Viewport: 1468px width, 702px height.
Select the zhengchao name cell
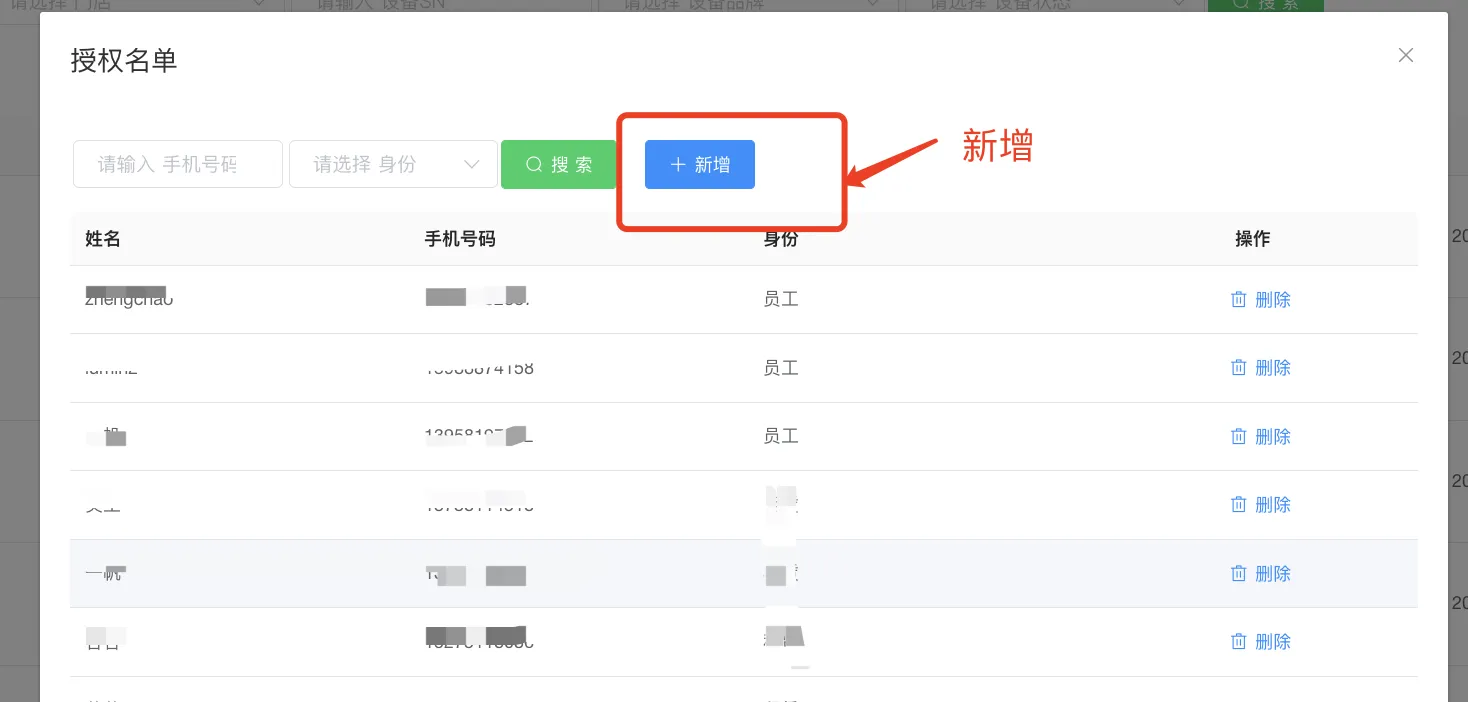(x=129, y=299)
